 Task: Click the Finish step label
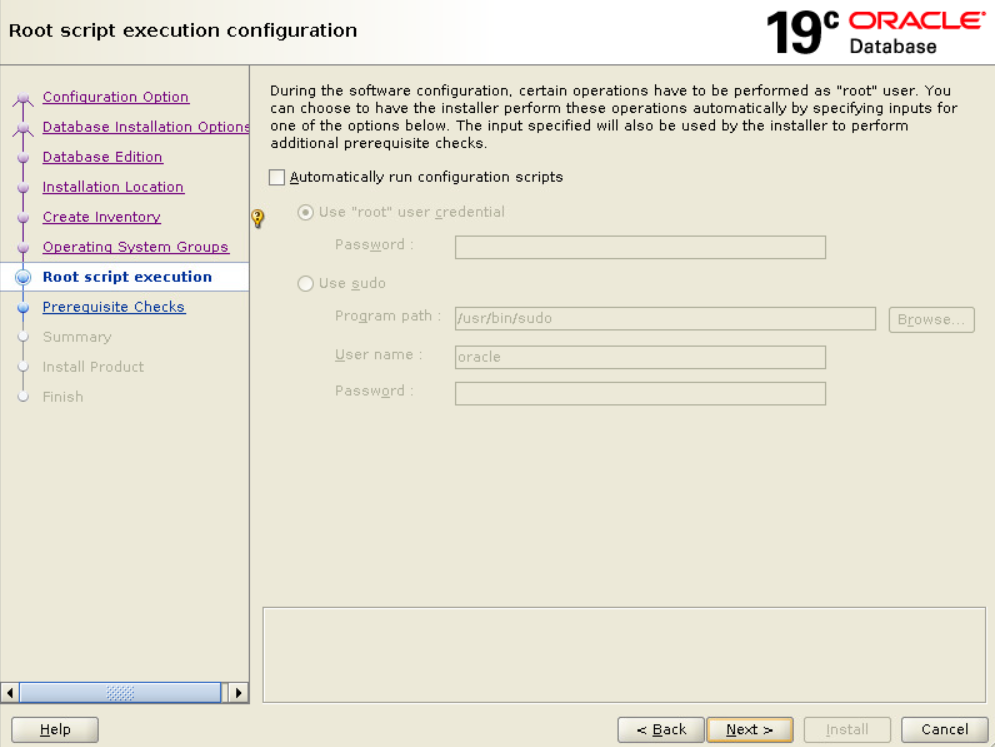coord(63,397)
